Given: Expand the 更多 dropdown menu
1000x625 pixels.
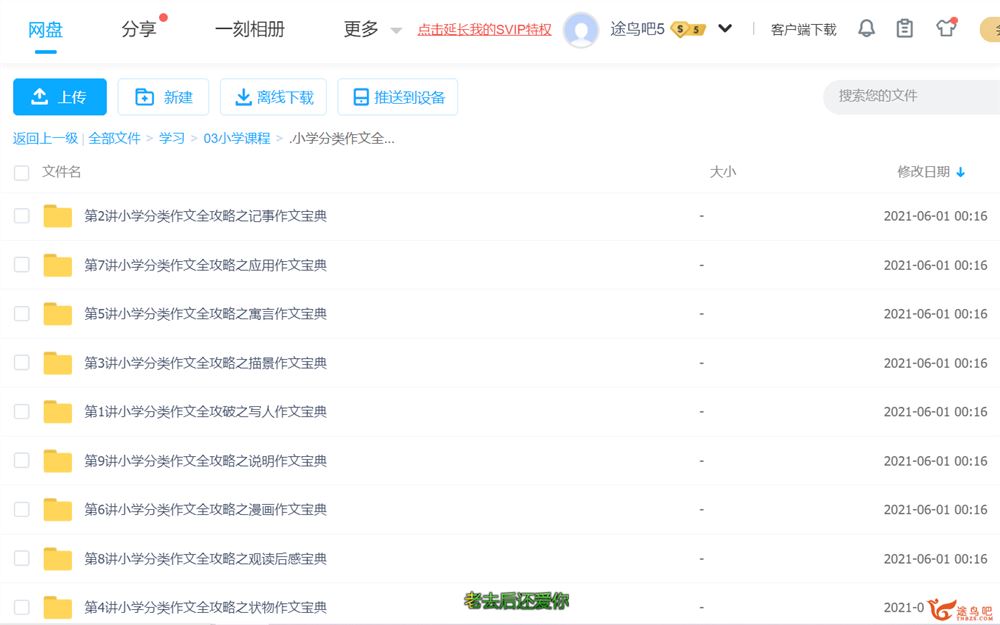Looking at the screenshot, I should 372,30.
